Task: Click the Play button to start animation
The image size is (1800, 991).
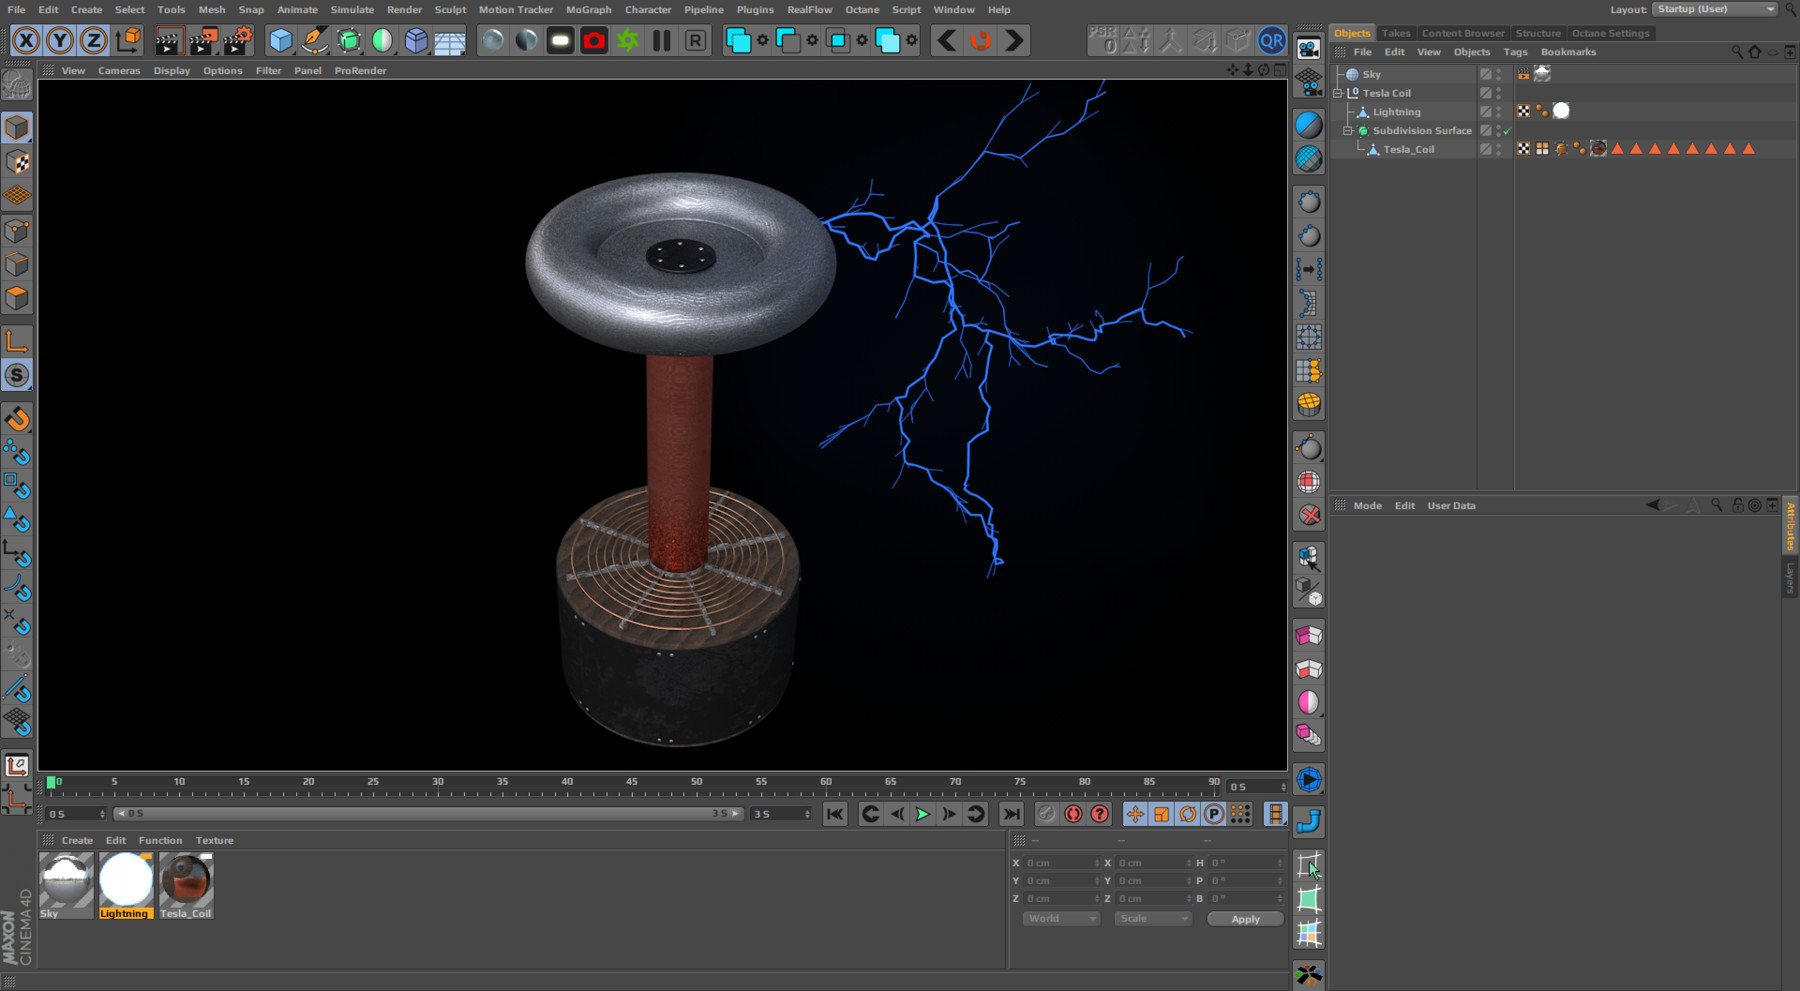Action: tap(921, 814)
